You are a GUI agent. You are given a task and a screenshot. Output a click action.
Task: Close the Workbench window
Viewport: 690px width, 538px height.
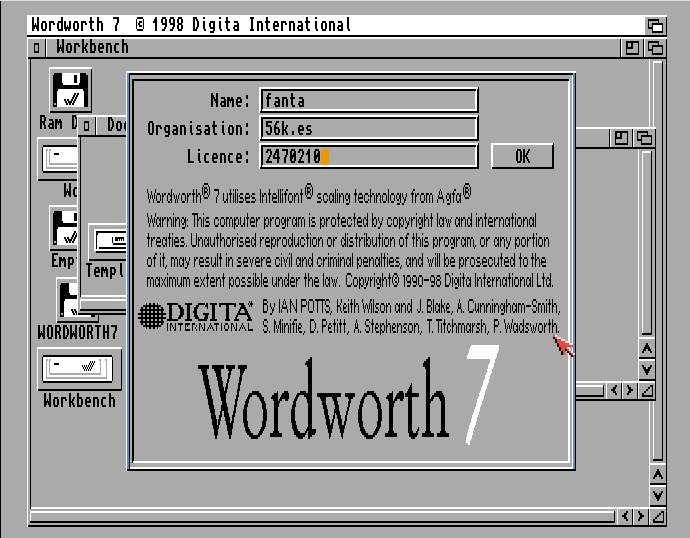pos(37,47)
